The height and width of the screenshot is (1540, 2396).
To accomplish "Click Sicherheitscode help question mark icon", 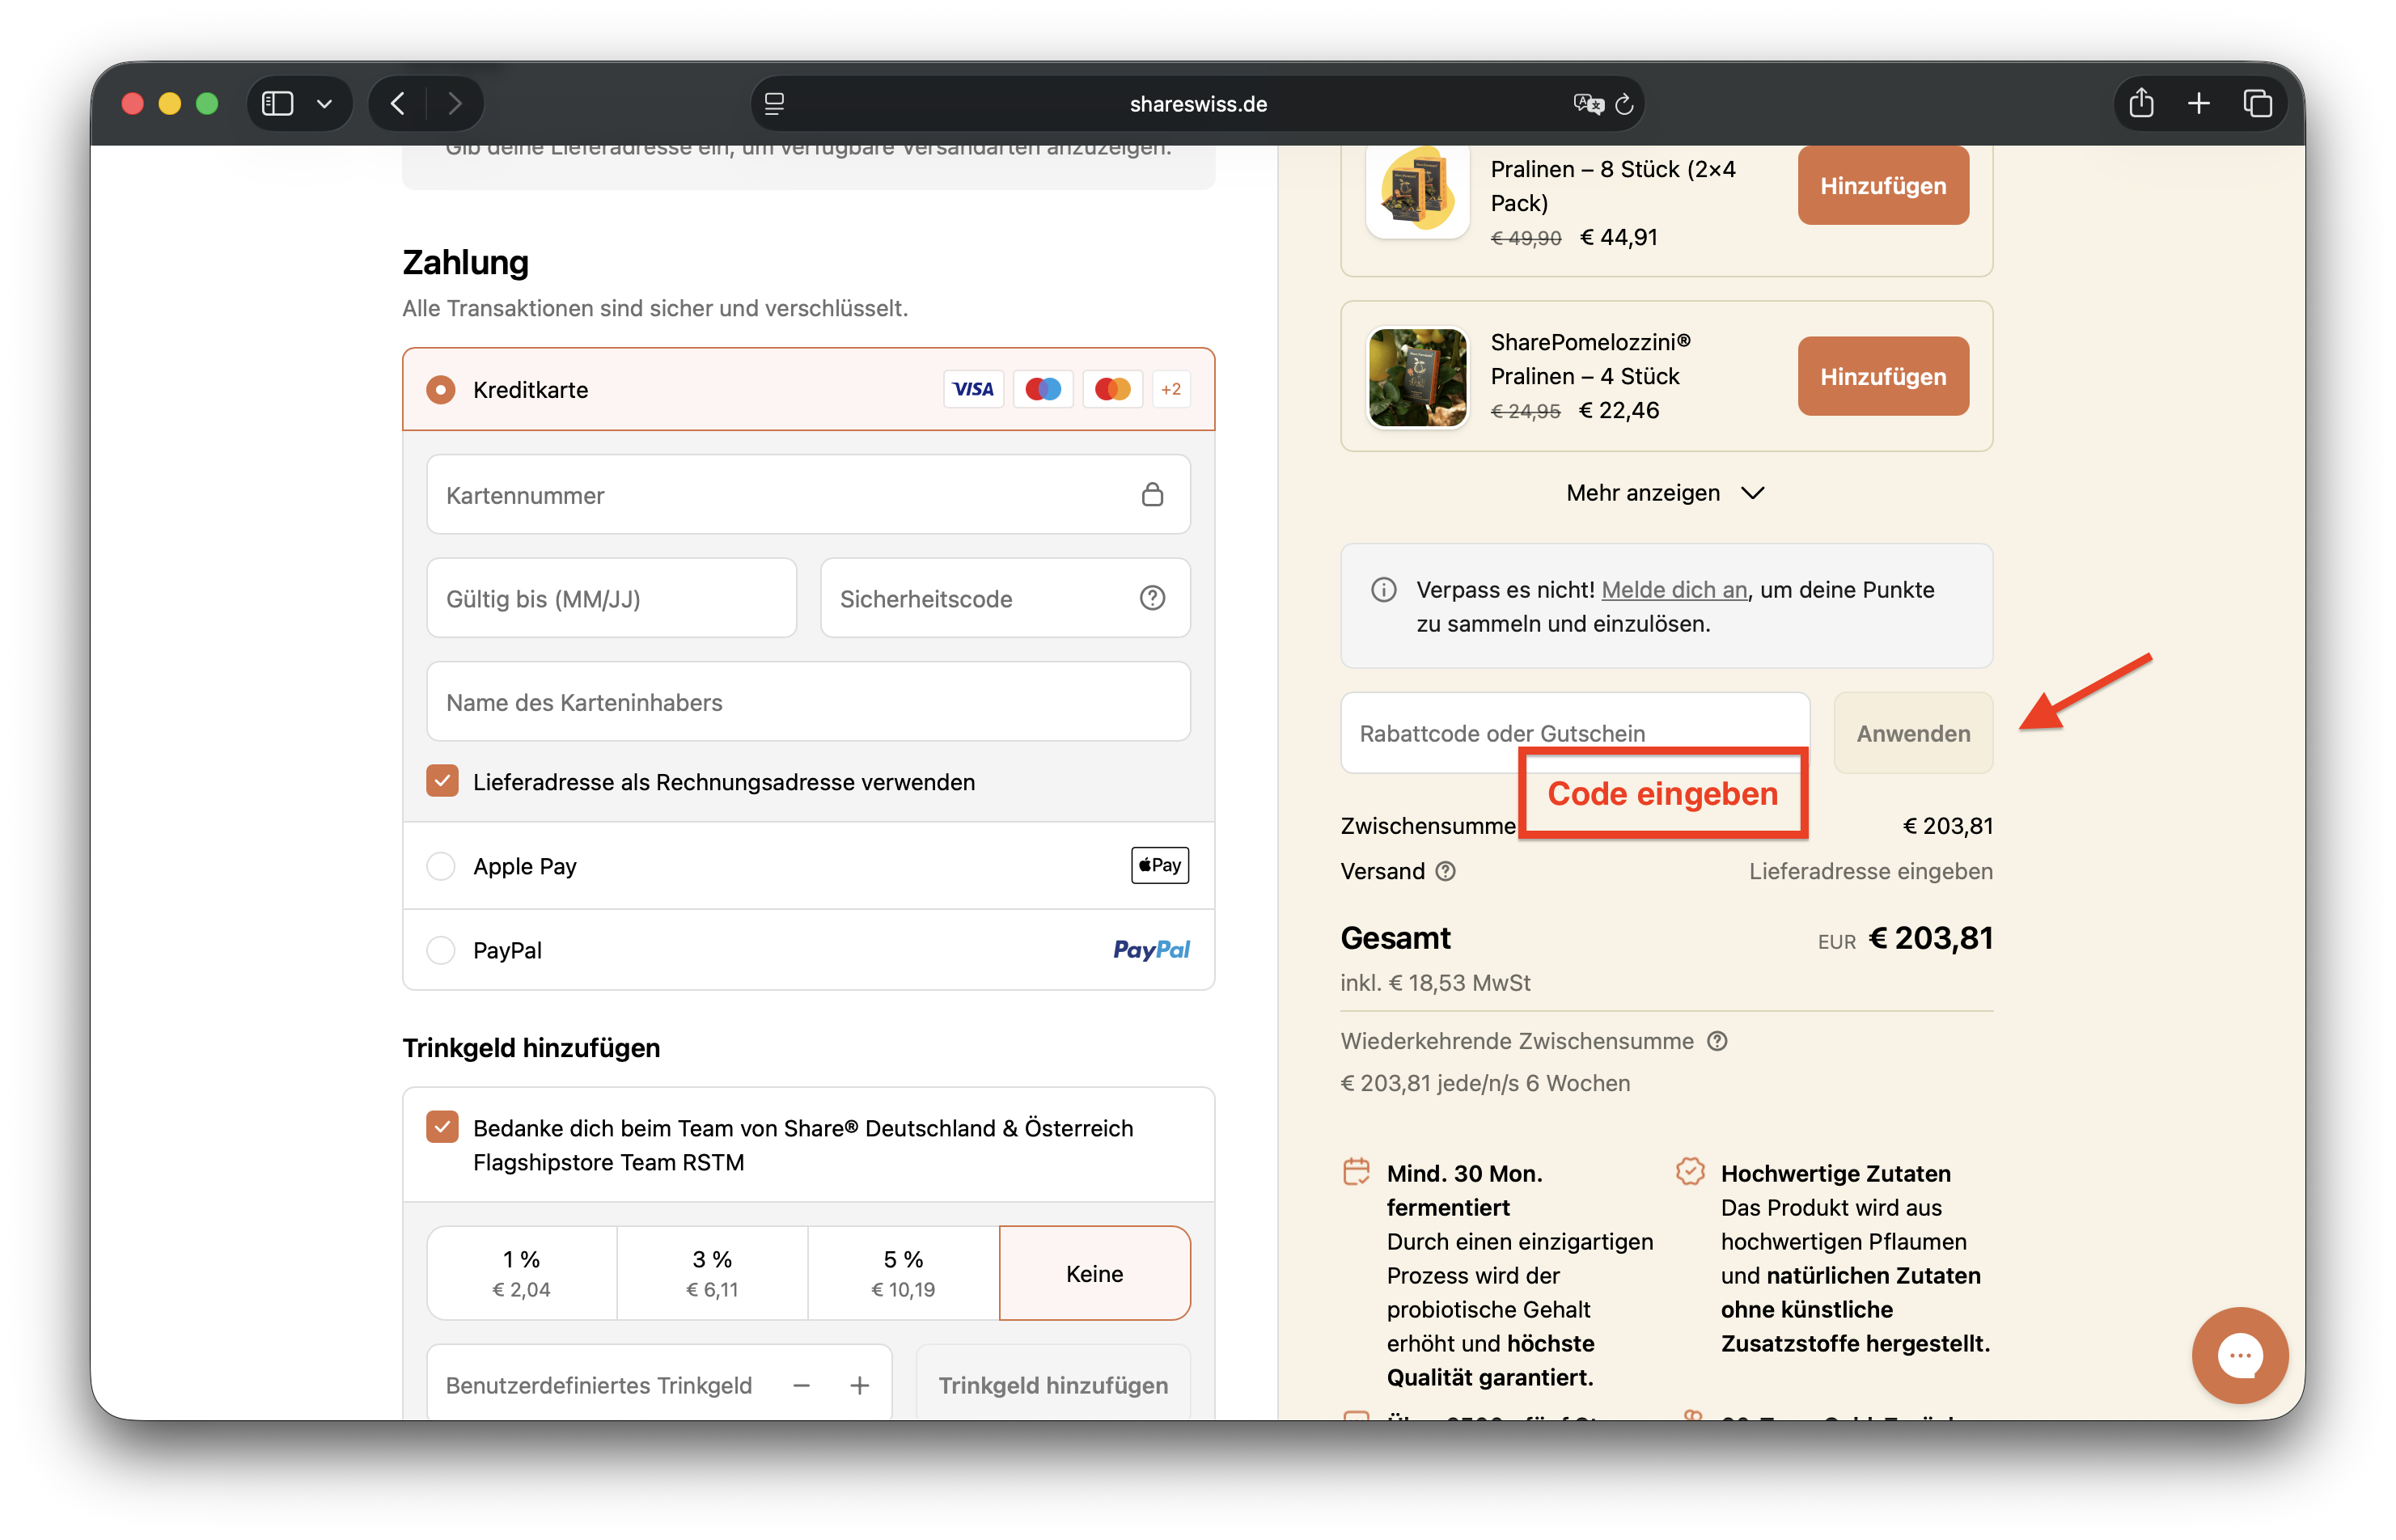I will coord(1152,598).
